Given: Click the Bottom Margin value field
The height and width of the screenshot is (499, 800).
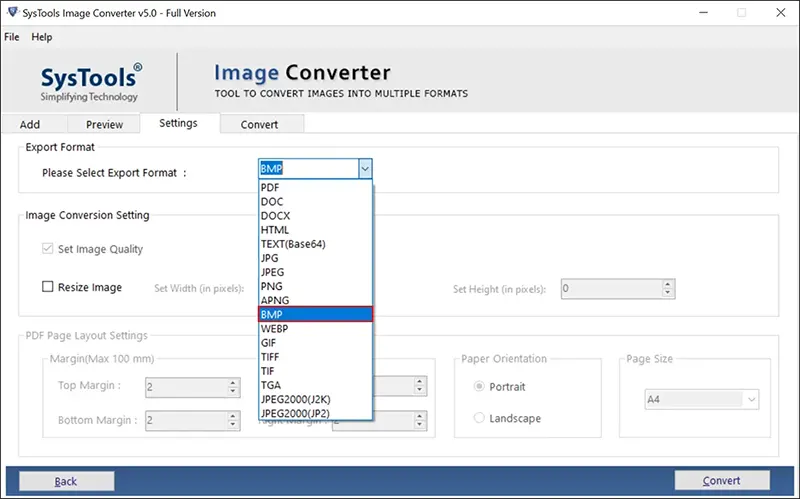Looking at the screenshot, I should tap(186, 420).
